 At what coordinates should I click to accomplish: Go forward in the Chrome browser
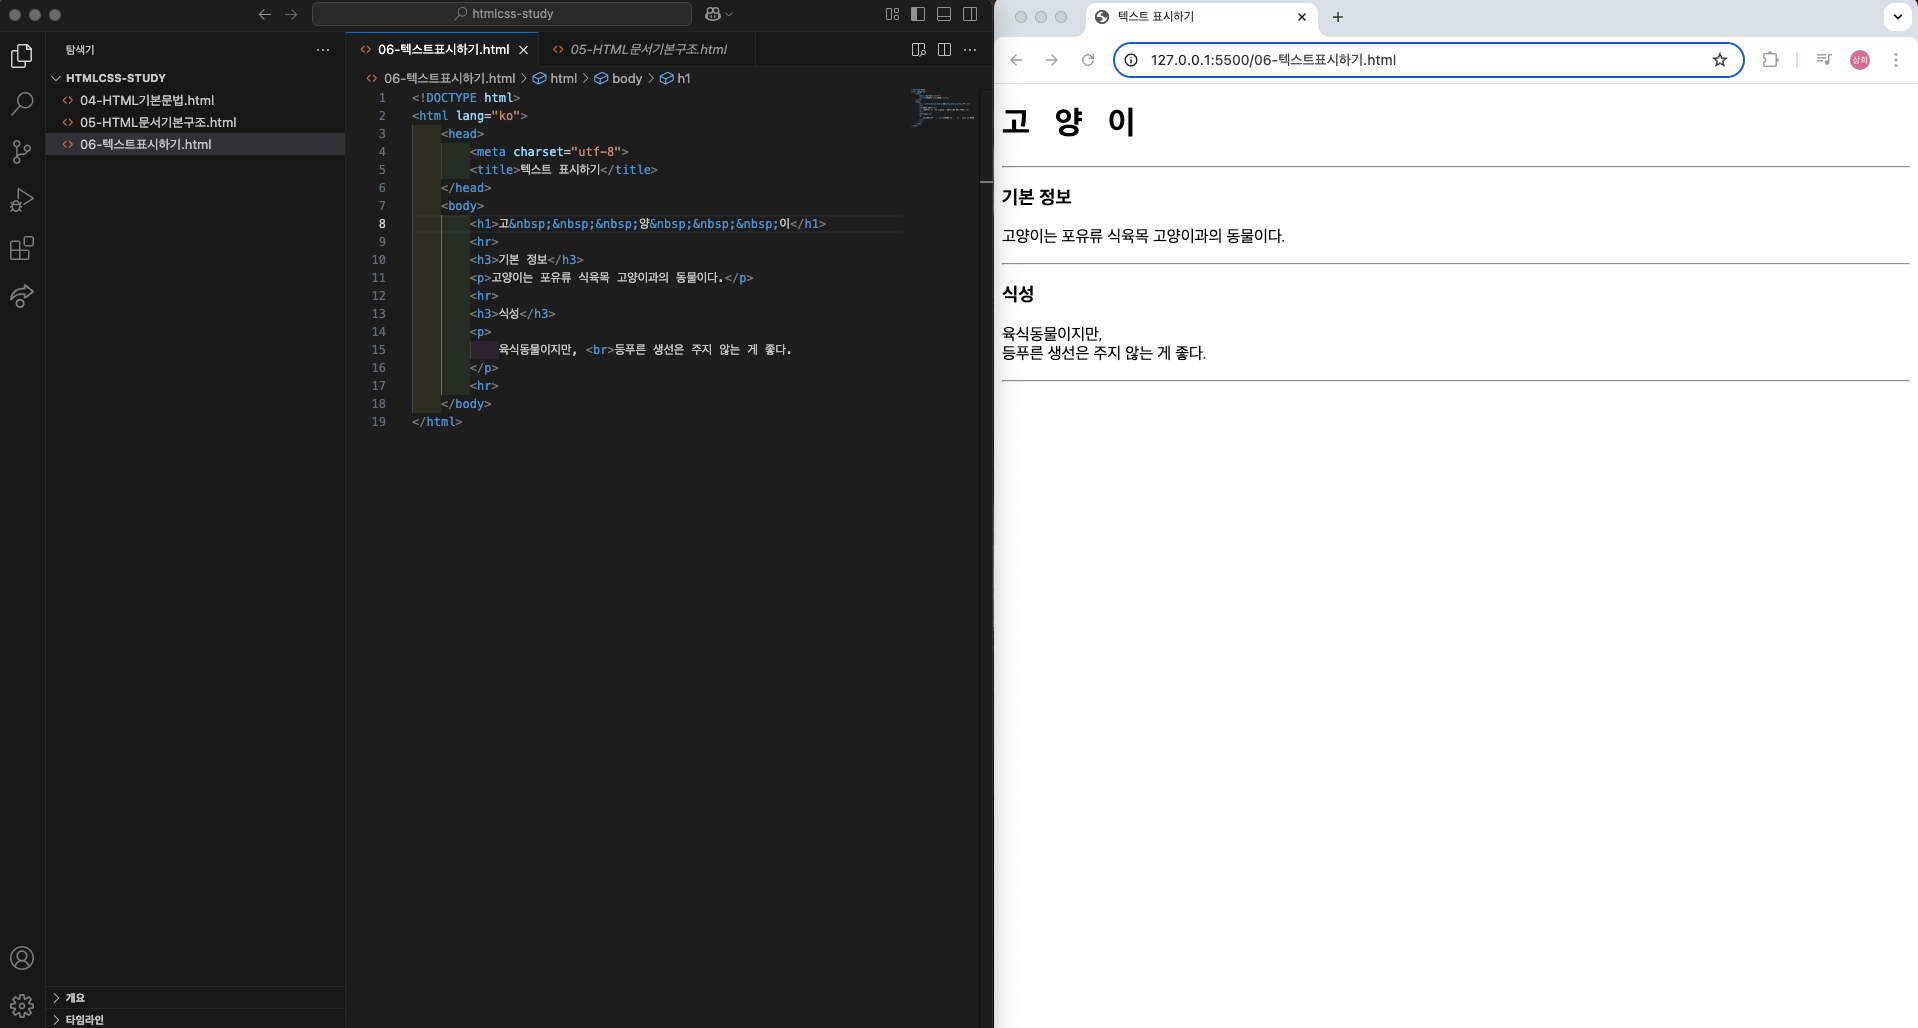click(x=1052, y=60)
